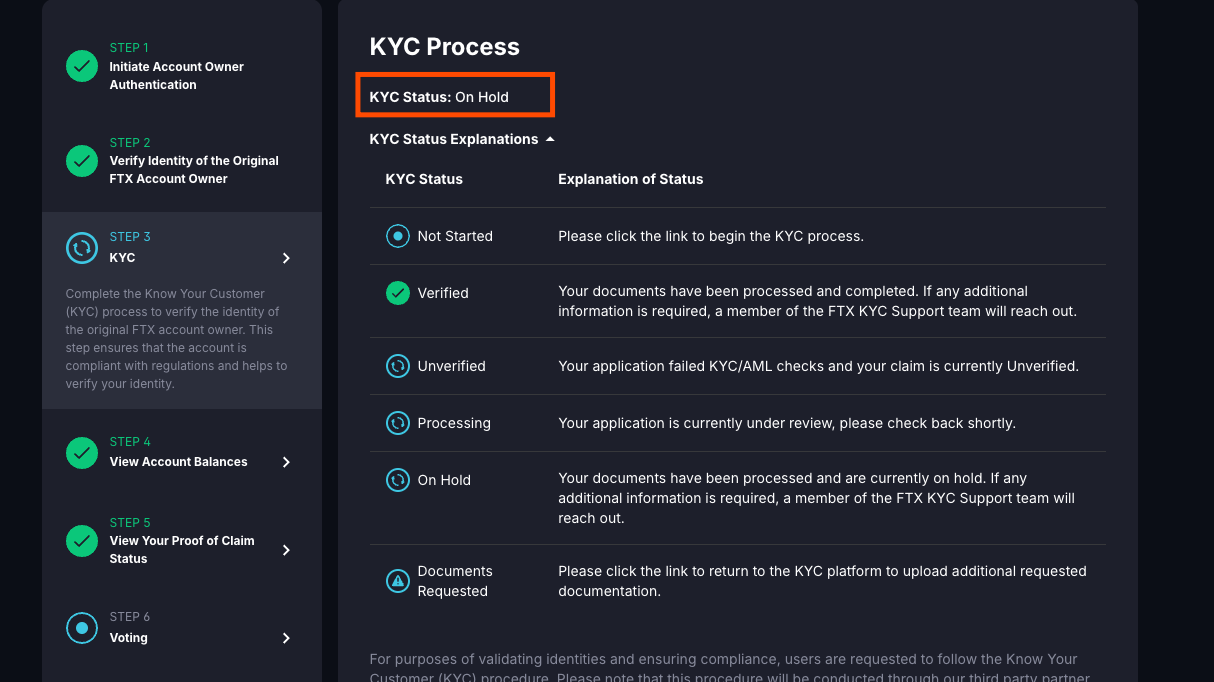
Task: Click the On Hold row status icon
Action: pos(398,480)
